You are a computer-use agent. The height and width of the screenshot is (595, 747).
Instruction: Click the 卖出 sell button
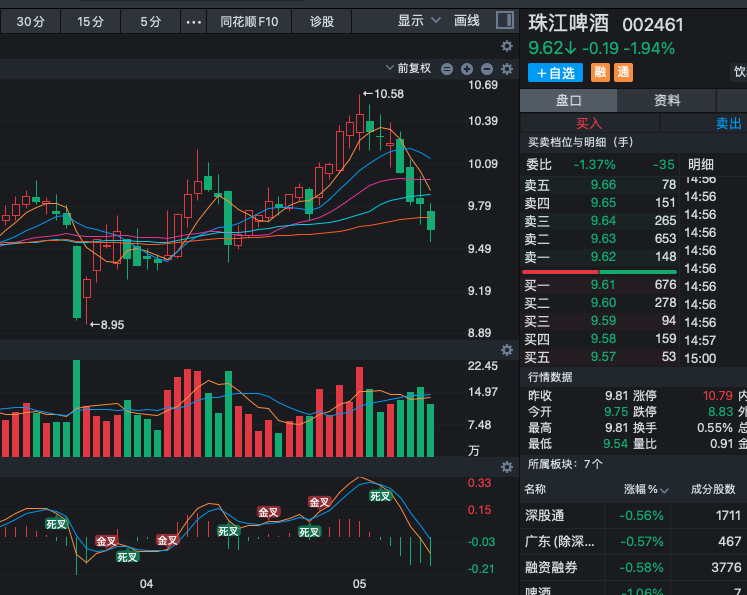[x=728, y=124]
